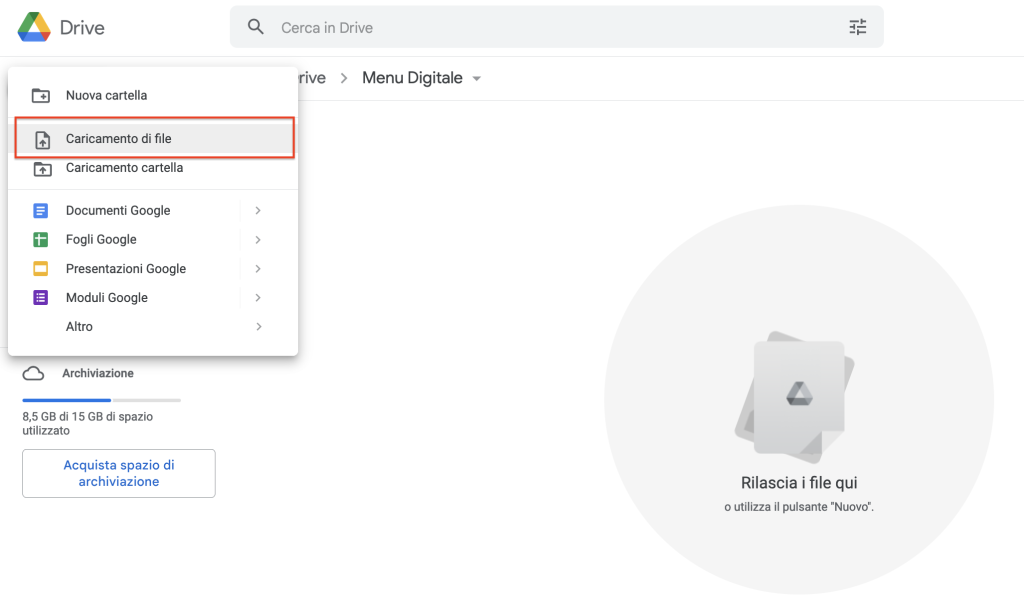Click the Archiviazione cloud icon
1024x608 pixels.
34,372
